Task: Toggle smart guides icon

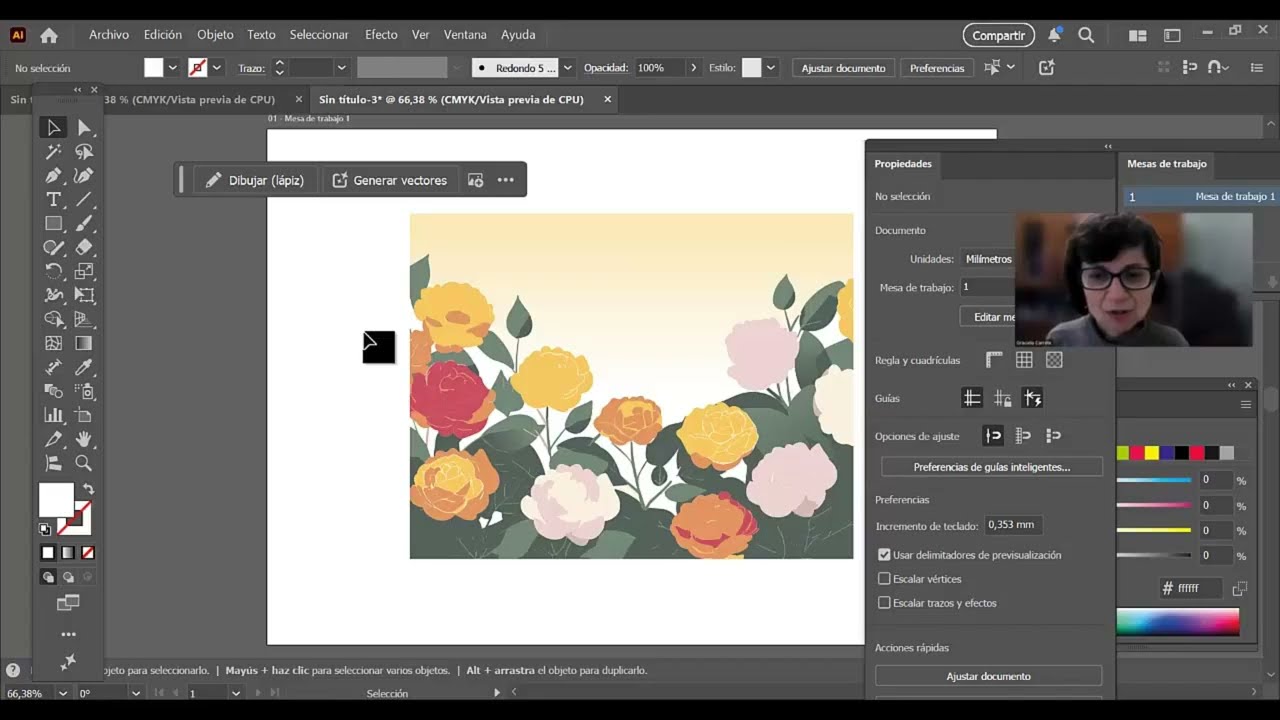Action: coord(1033,398)
